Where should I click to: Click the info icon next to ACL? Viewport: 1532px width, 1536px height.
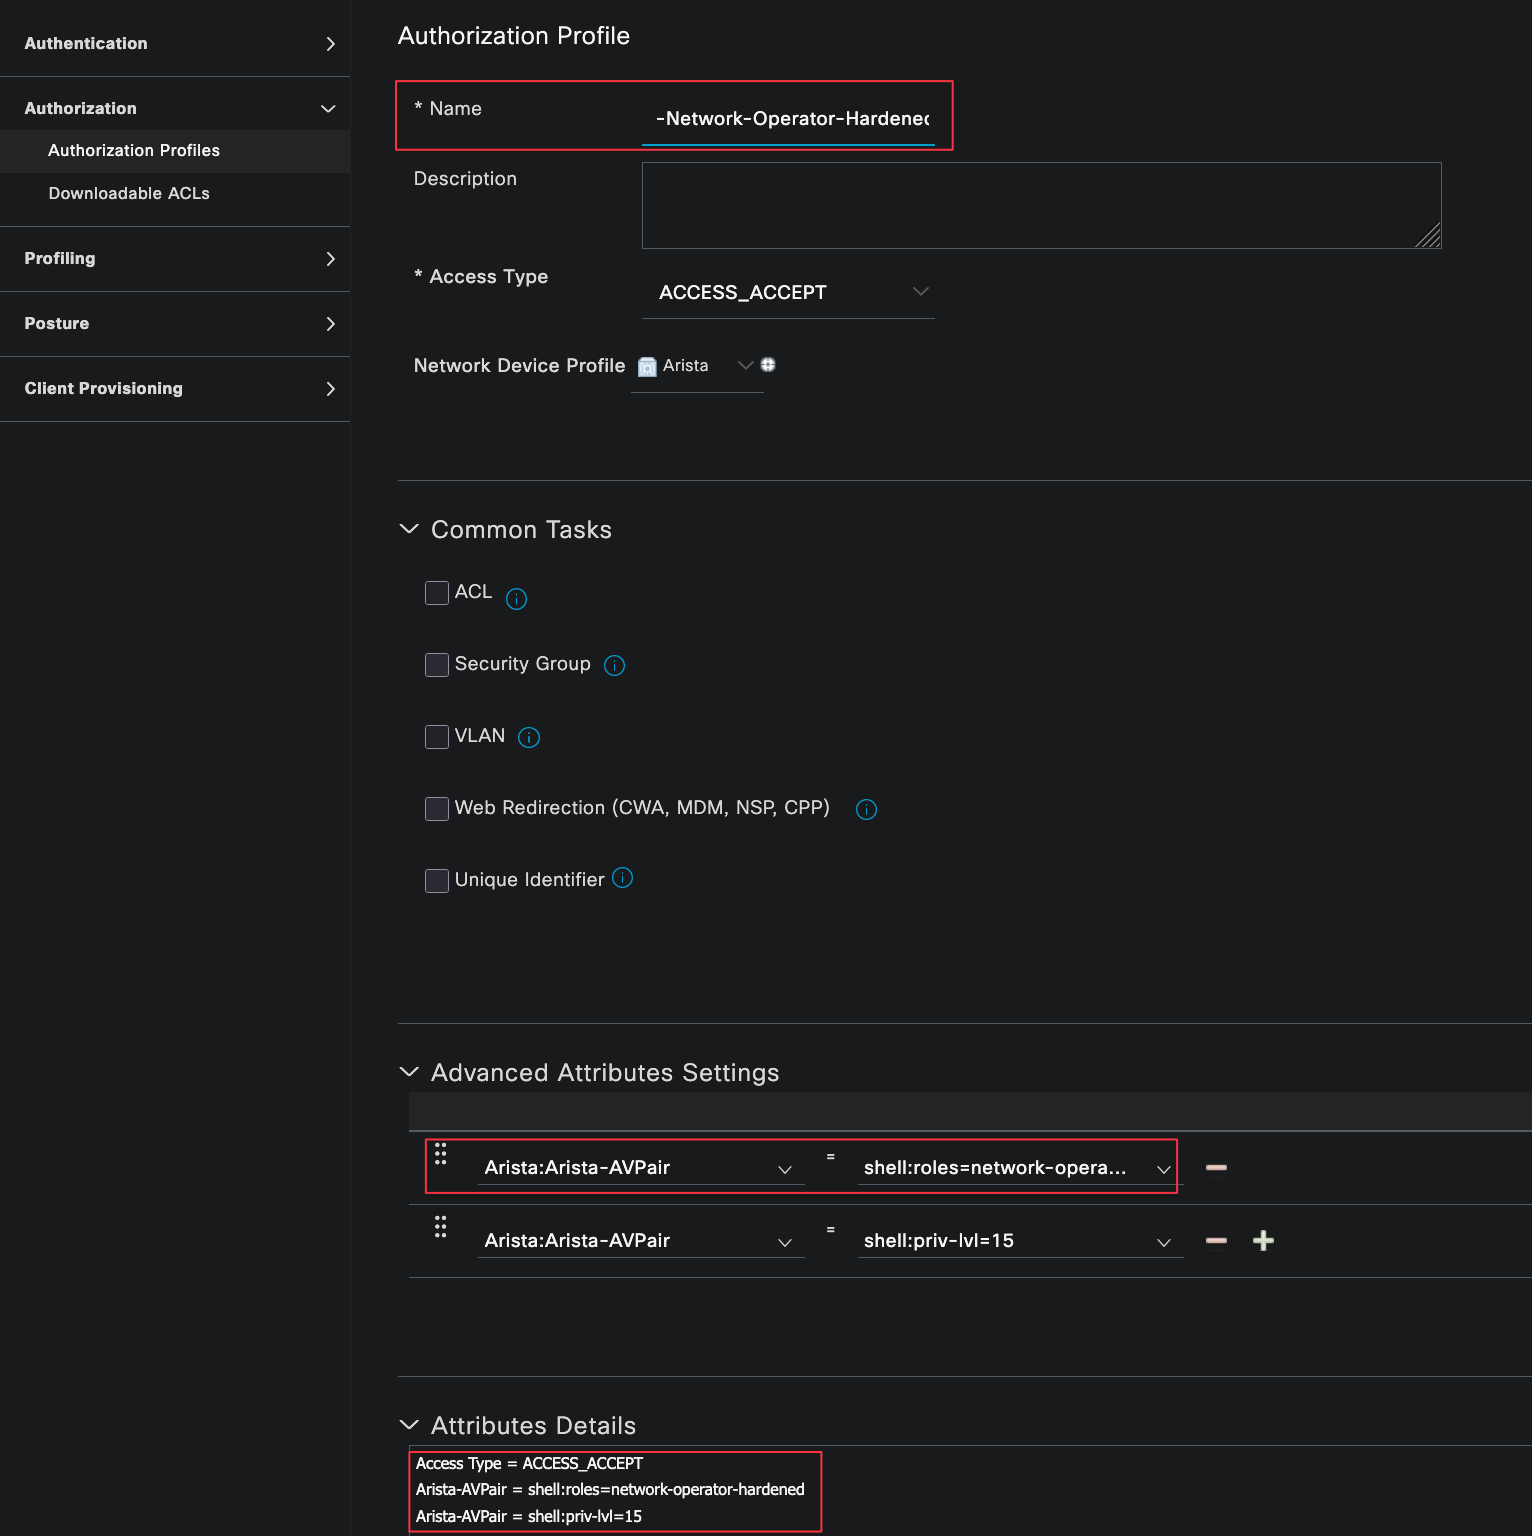pos(516,599)
